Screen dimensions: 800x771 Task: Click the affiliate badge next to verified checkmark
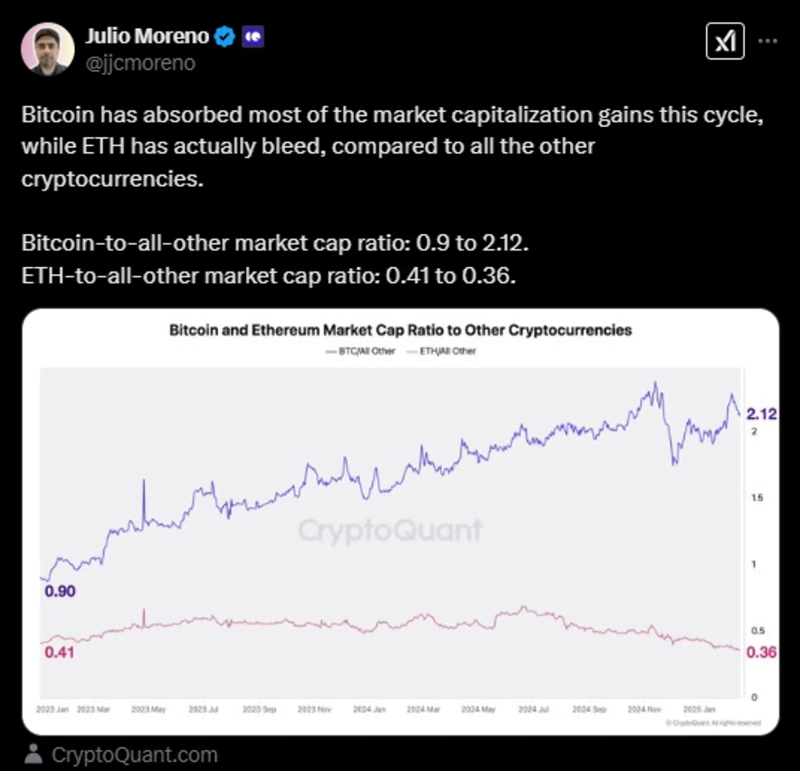253,37
